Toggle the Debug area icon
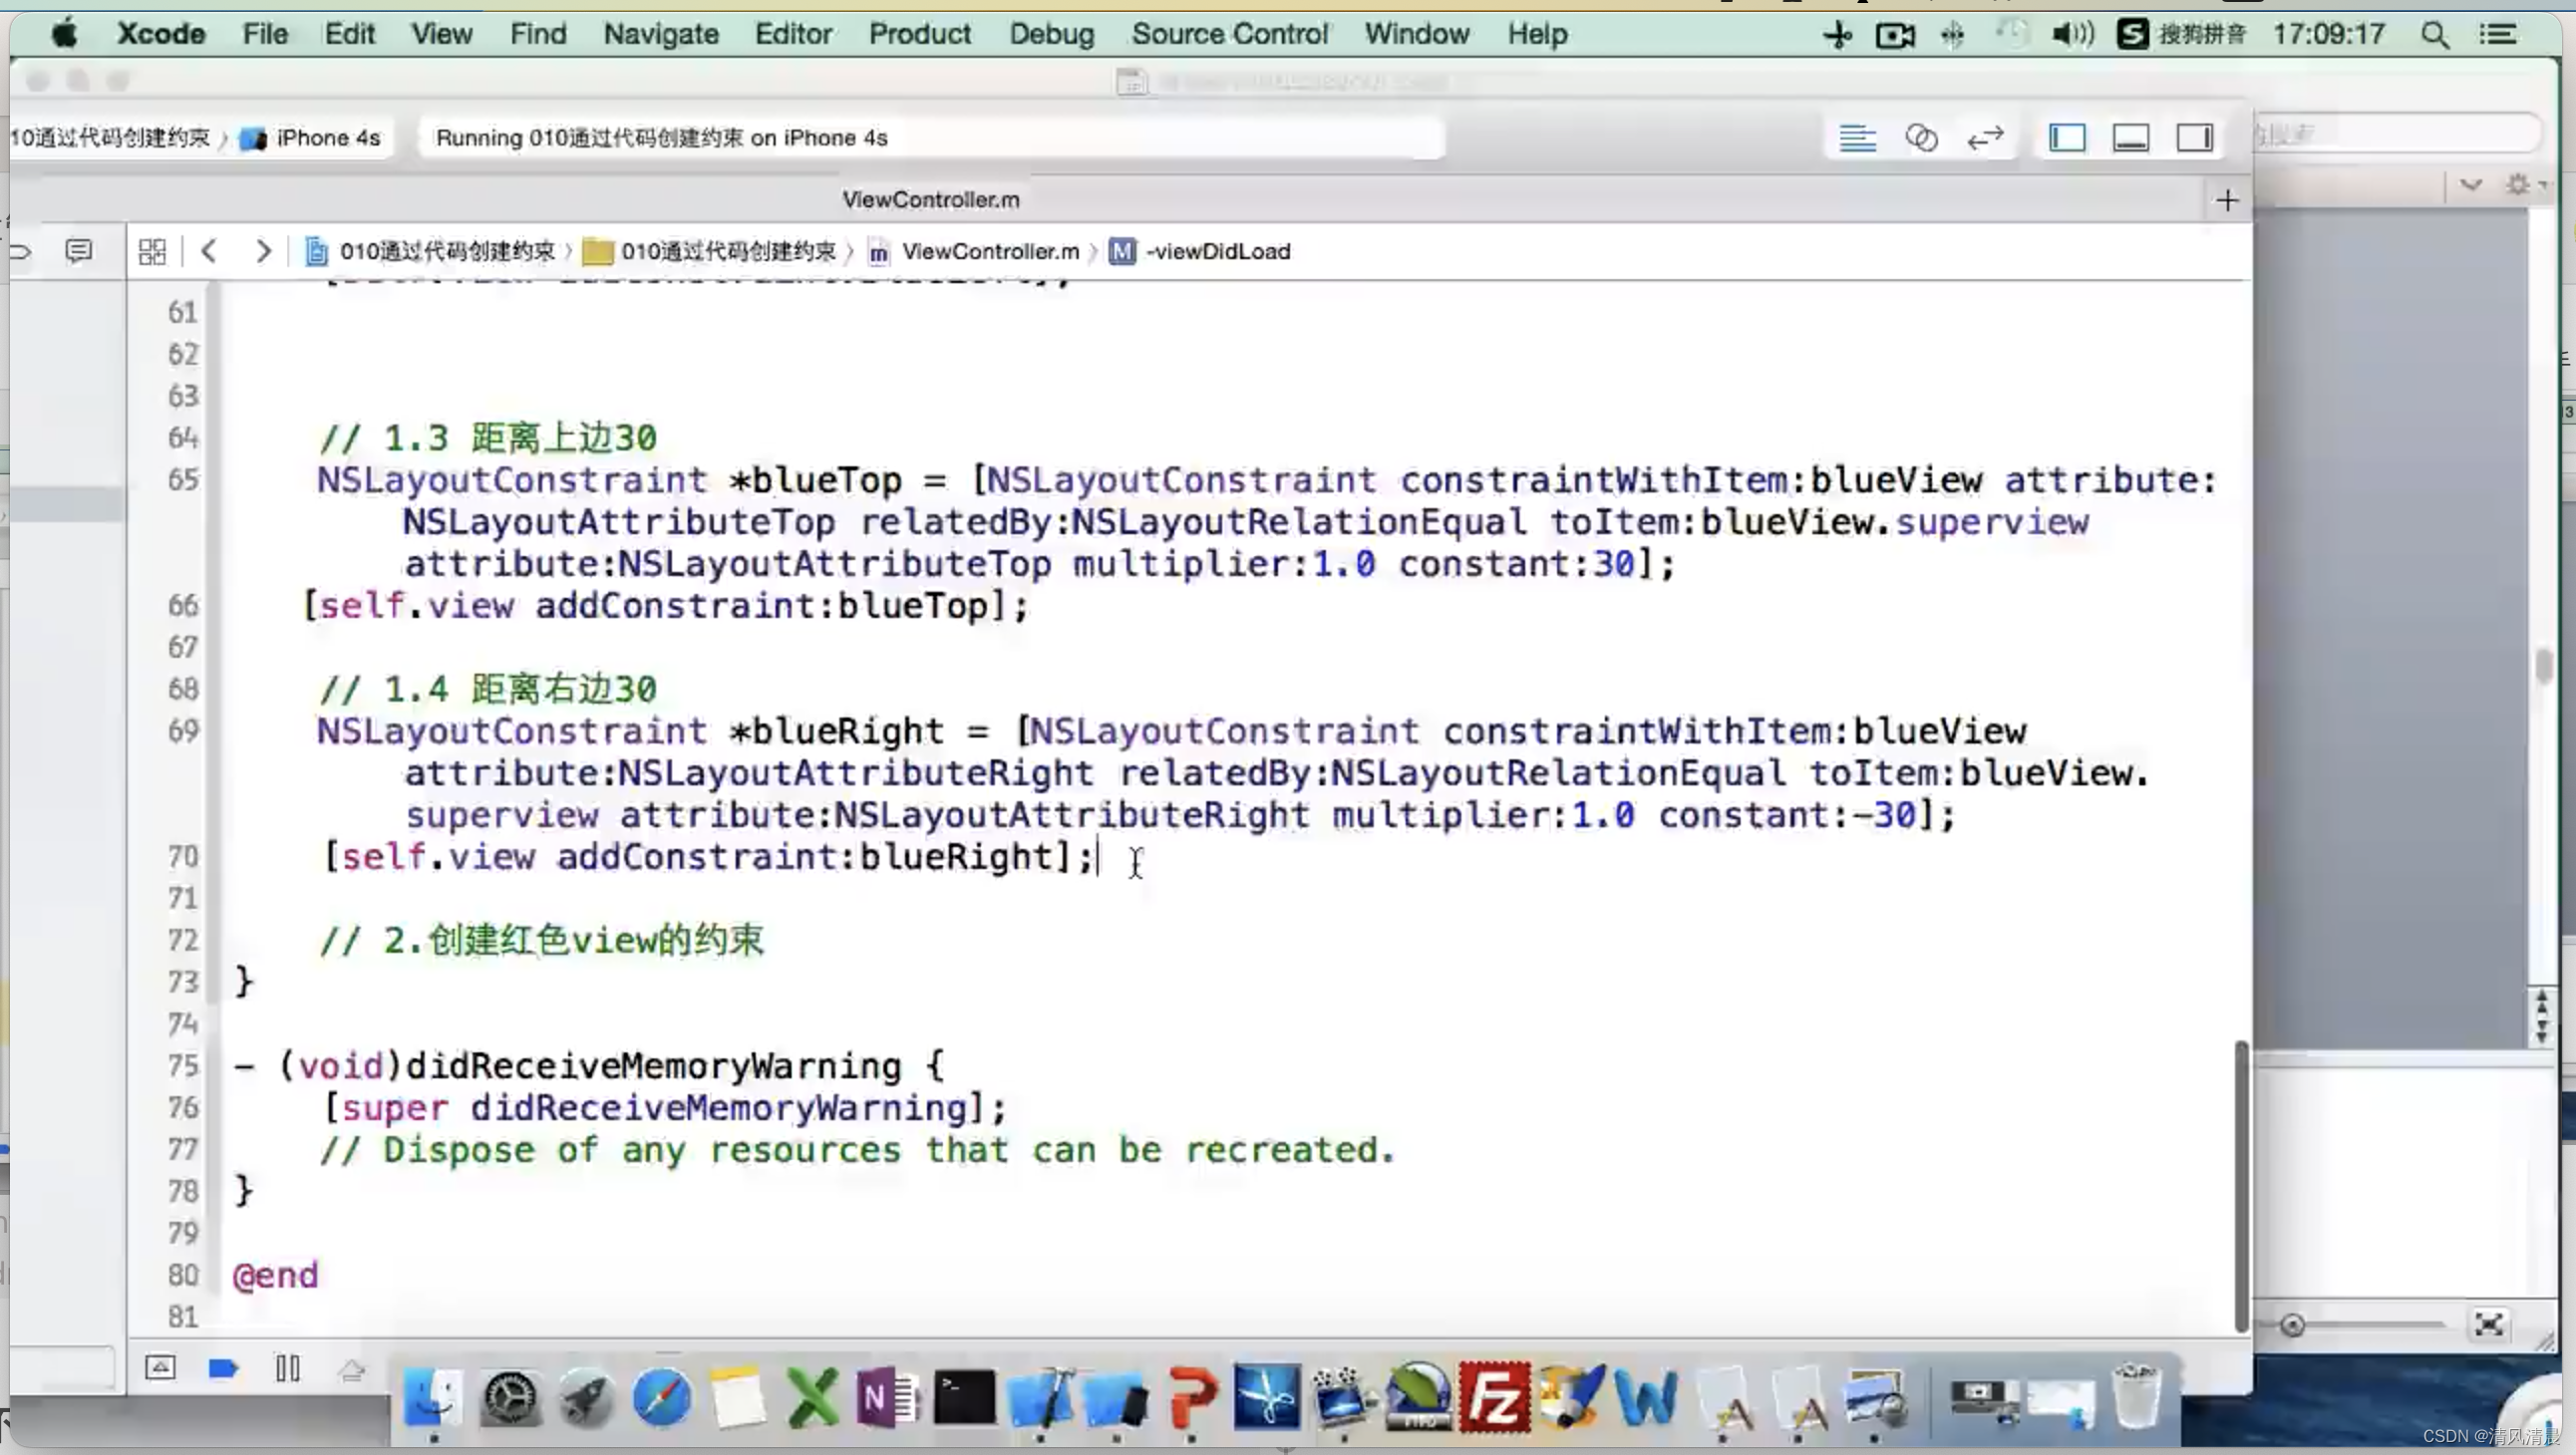Screen dimensions: 2576x1455 tap(2130, 138)
